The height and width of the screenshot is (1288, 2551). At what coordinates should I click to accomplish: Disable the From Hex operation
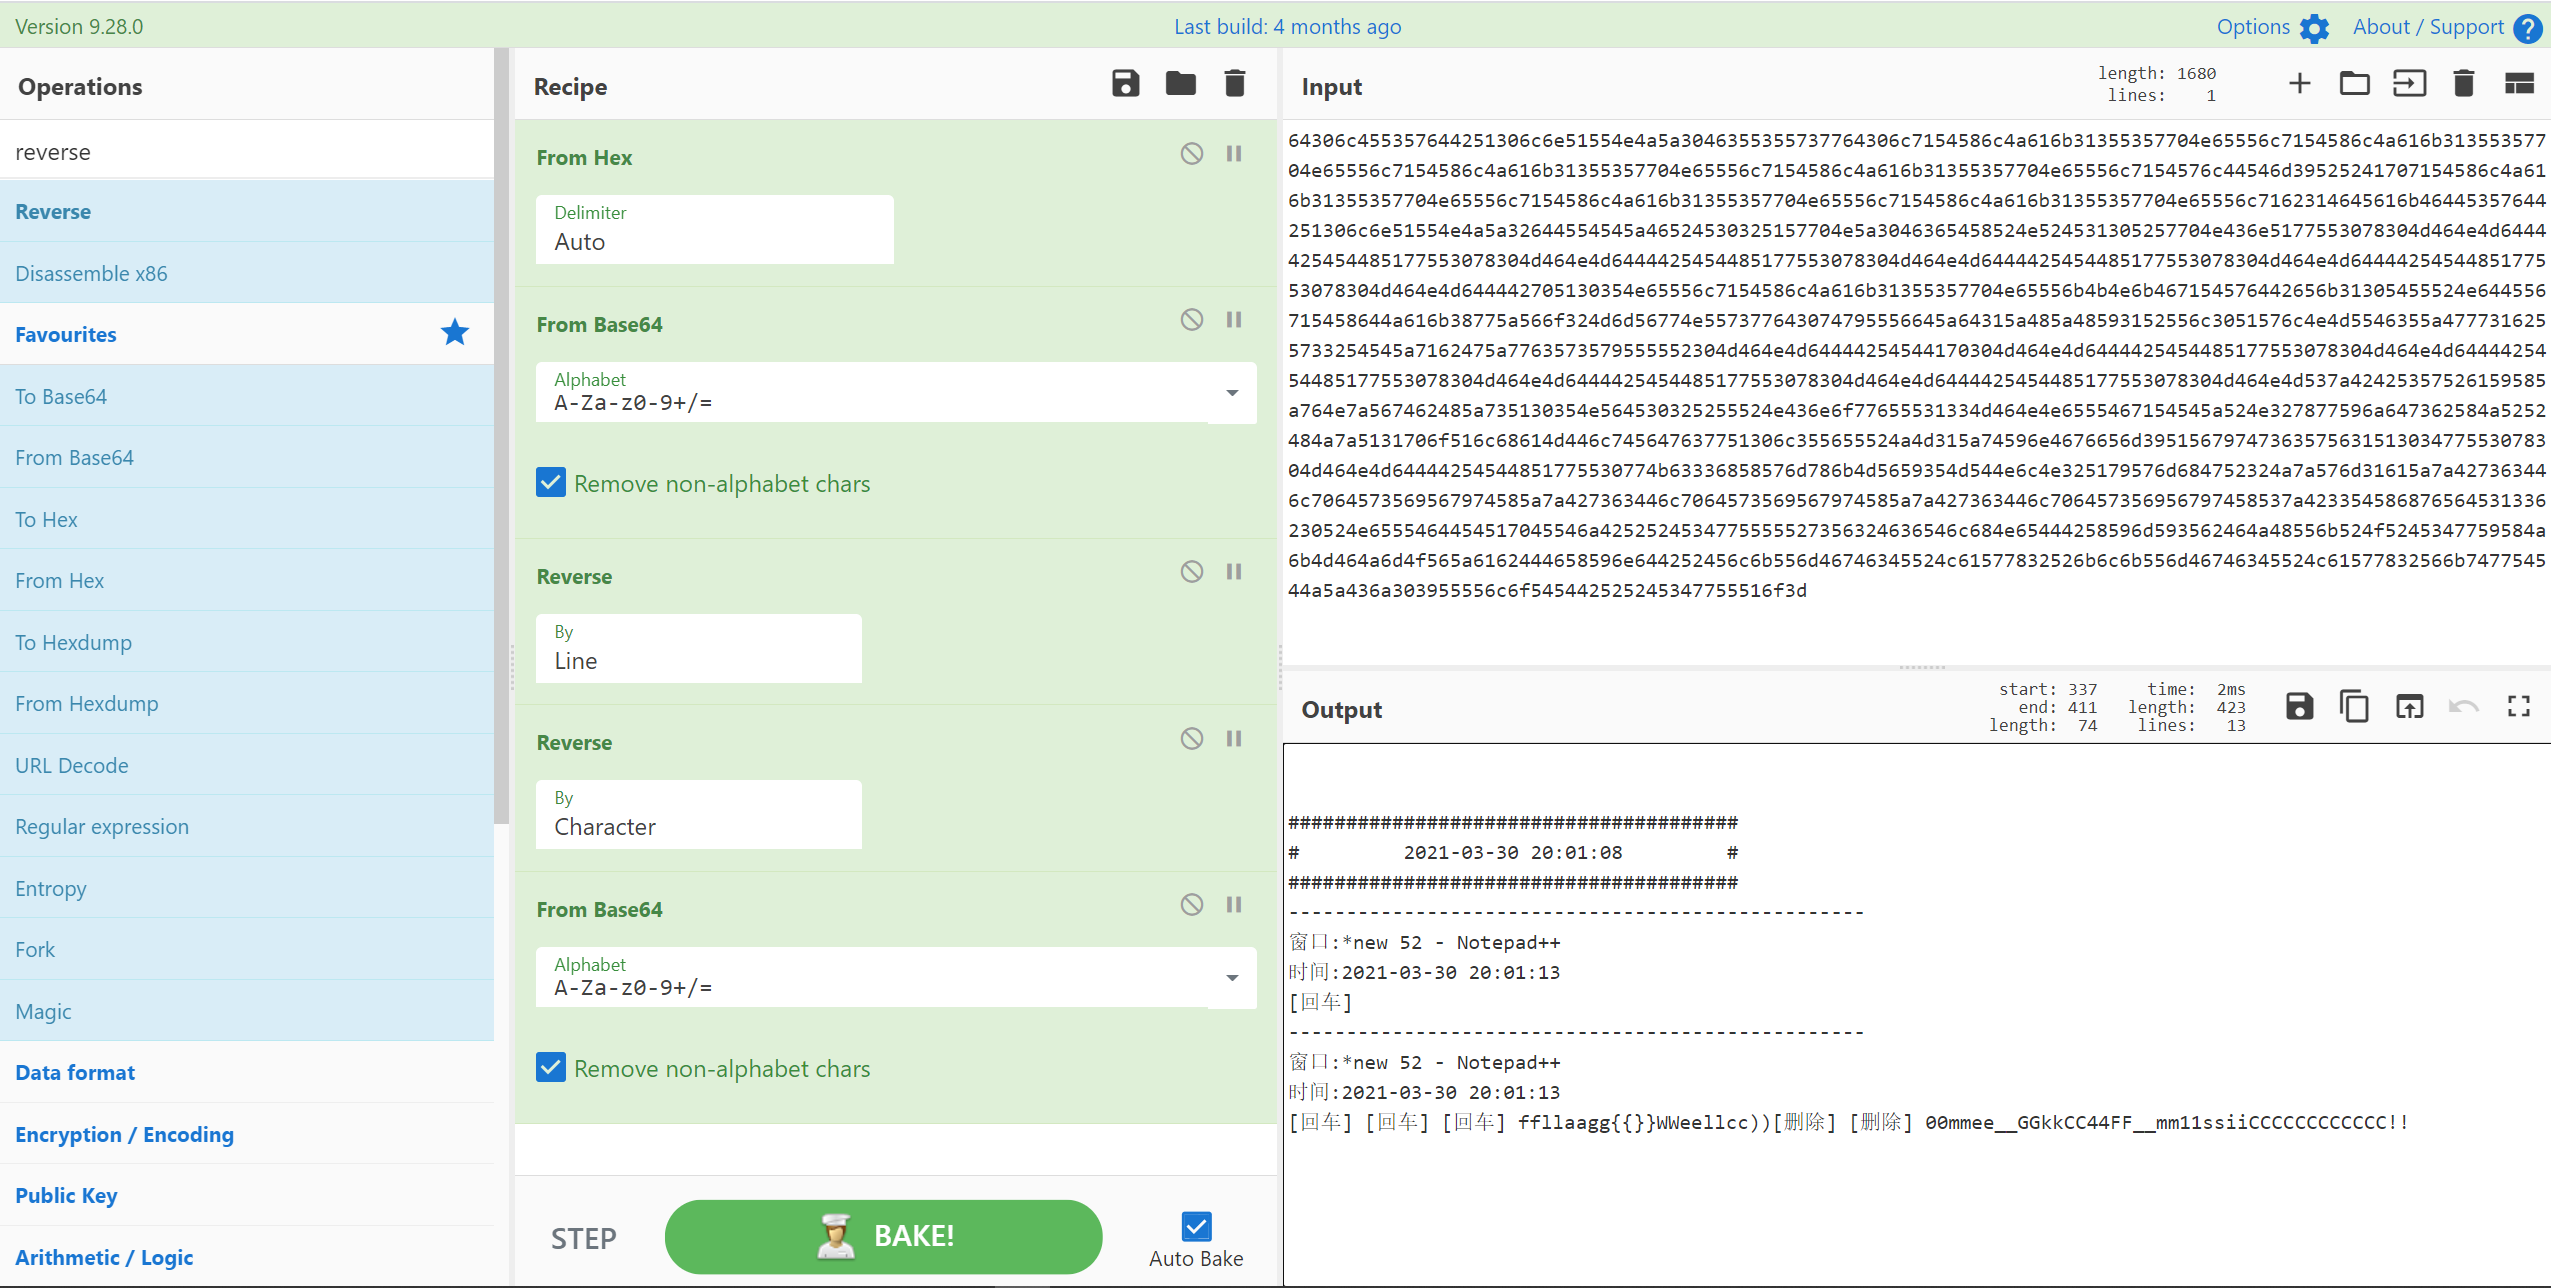click(1191, 154)
